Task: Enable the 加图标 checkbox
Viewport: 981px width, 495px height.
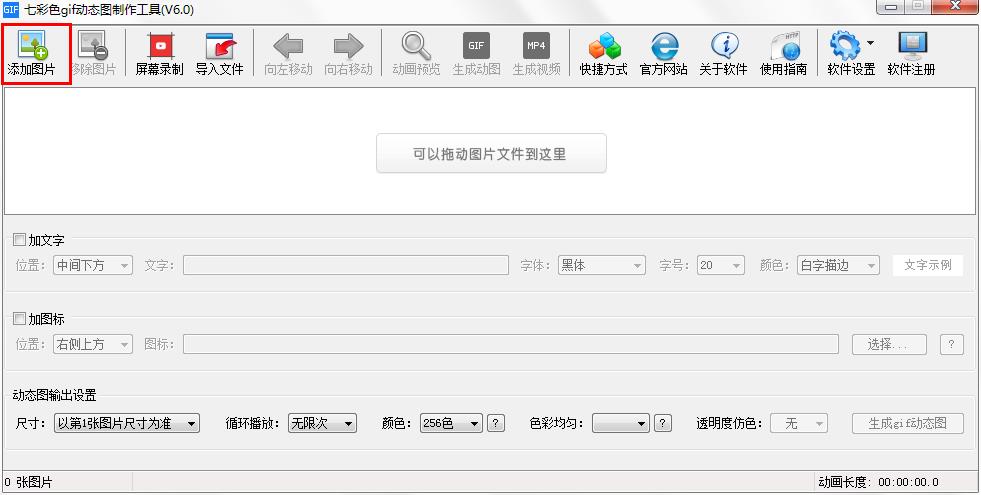Action: tap(19, 319)
